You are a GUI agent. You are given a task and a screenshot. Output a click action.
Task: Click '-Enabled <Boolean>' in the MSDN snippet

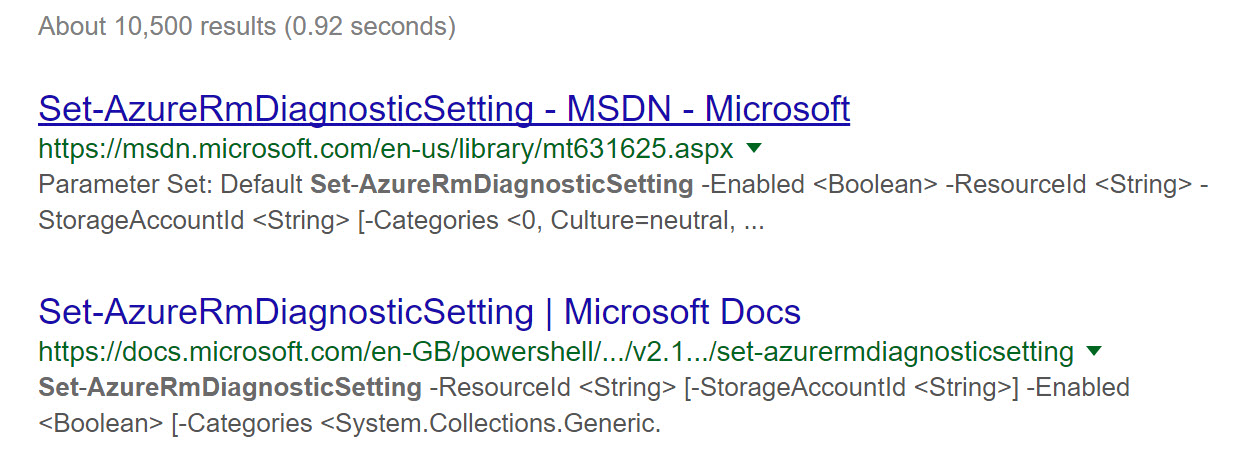pyautogui.click(x=819, y=185)
